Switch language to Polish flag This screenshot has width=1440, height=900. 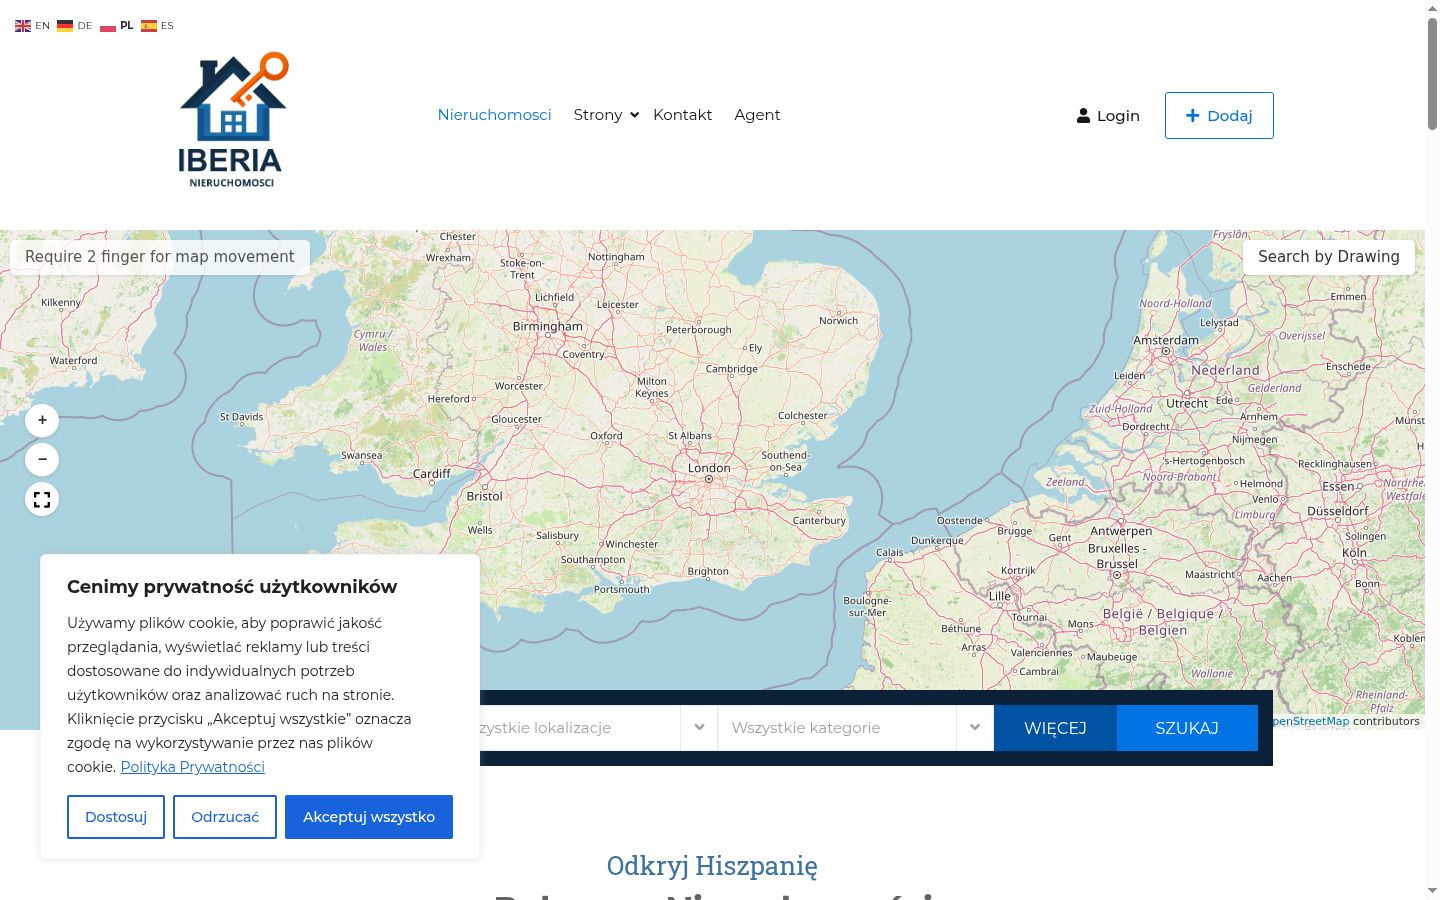[108, 26]
